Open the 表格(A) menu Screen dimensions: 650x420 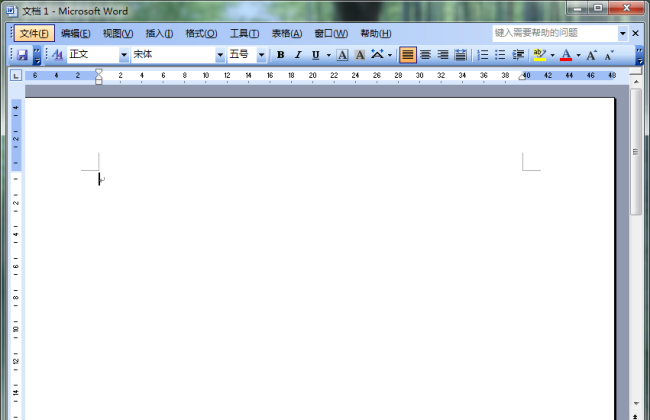287,34
